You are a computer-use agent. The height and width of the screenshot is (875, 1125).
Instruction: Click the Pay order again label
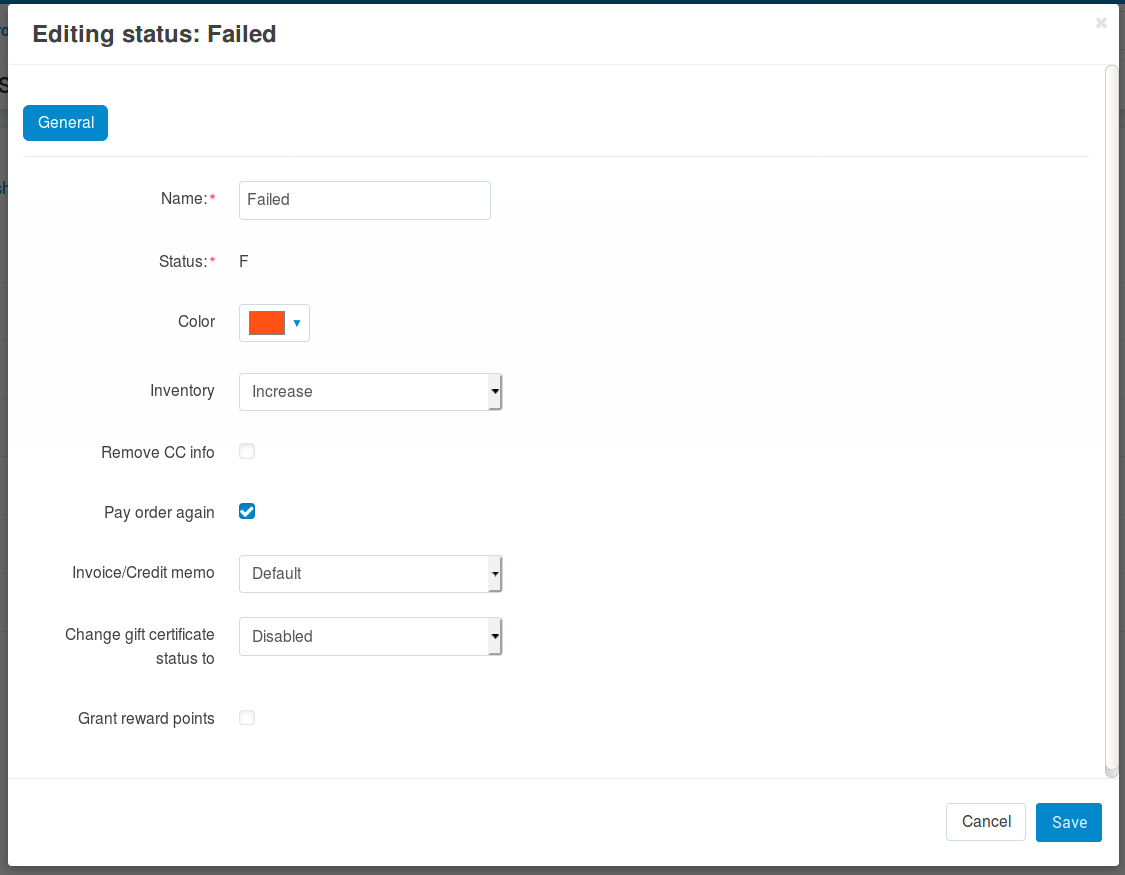click(159, 513)
